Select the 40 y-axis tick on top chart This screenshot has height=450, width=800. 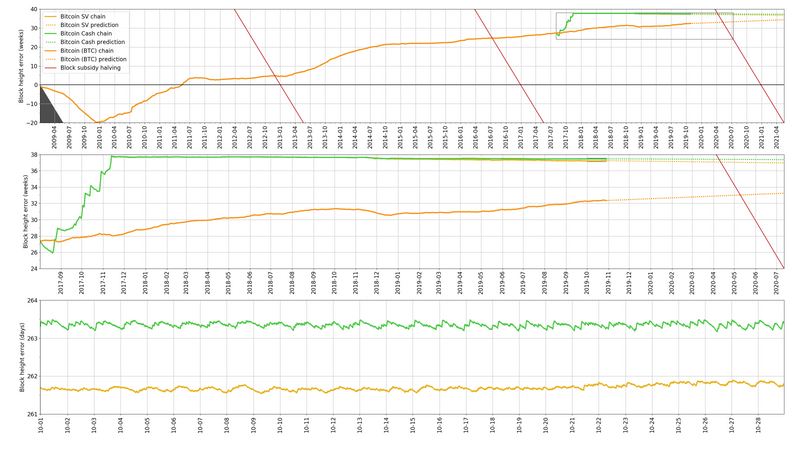click(x=34, y=9)
